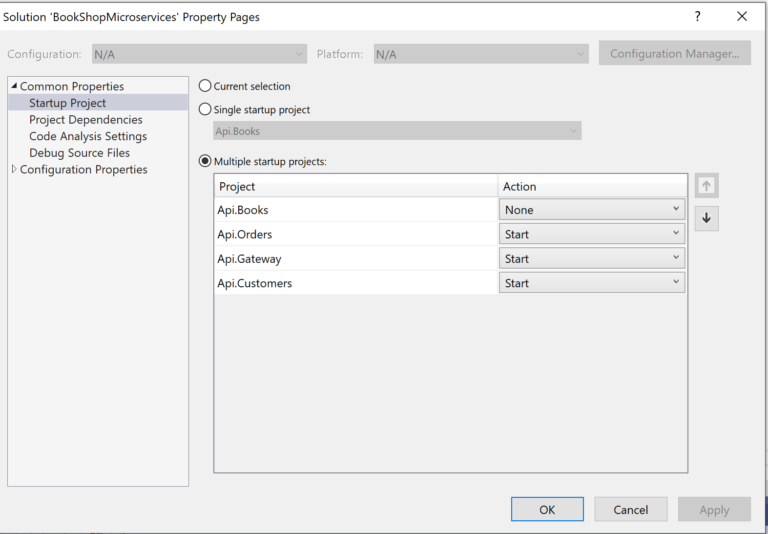
Task: Select the Api.Customers project row
Action: (x=356, y=283)
